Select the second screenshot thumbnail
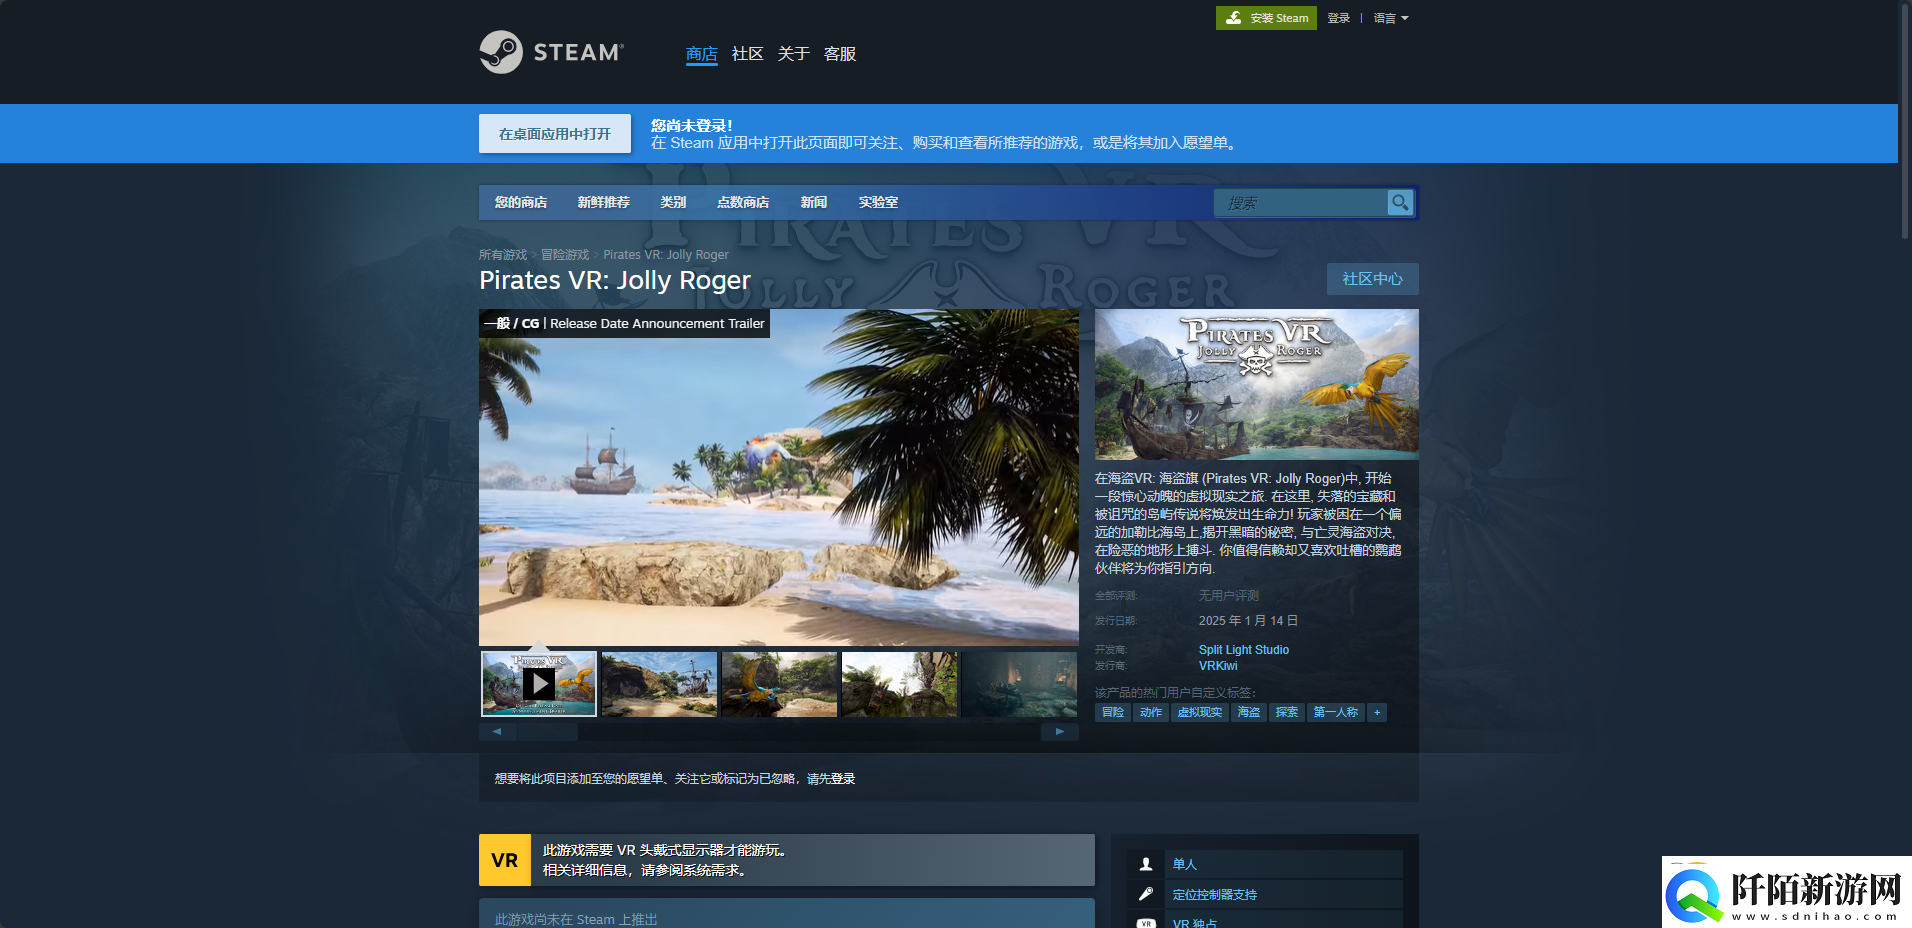This screenshot has height=928, width=1912. click(659, 683)
